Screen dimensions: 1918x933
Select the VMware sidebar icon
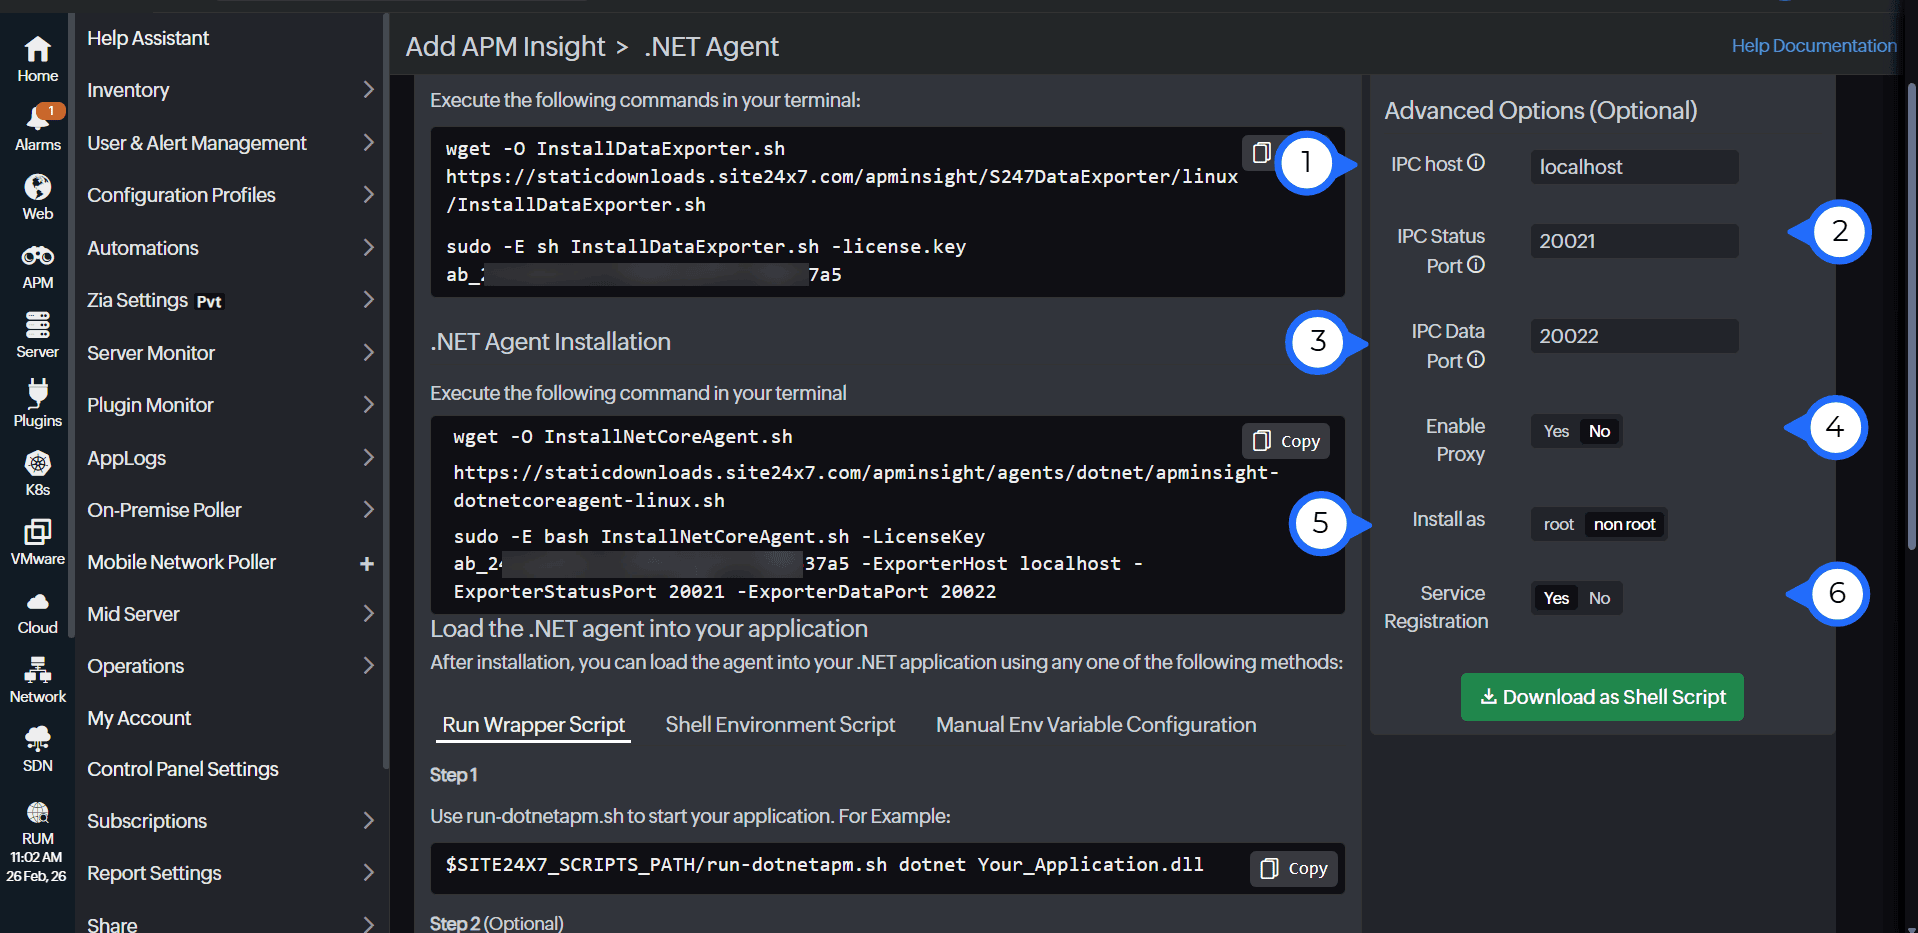36,535
